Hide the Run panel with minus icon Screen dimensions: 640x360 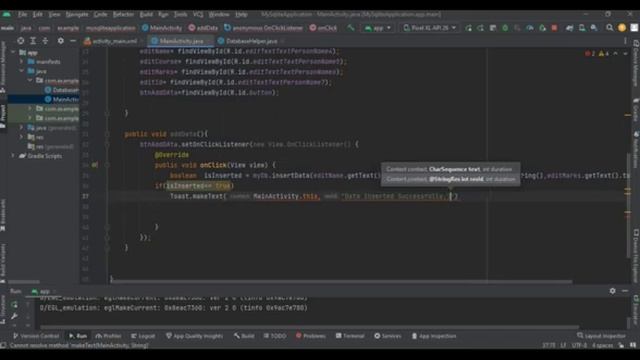coord(625,291)
